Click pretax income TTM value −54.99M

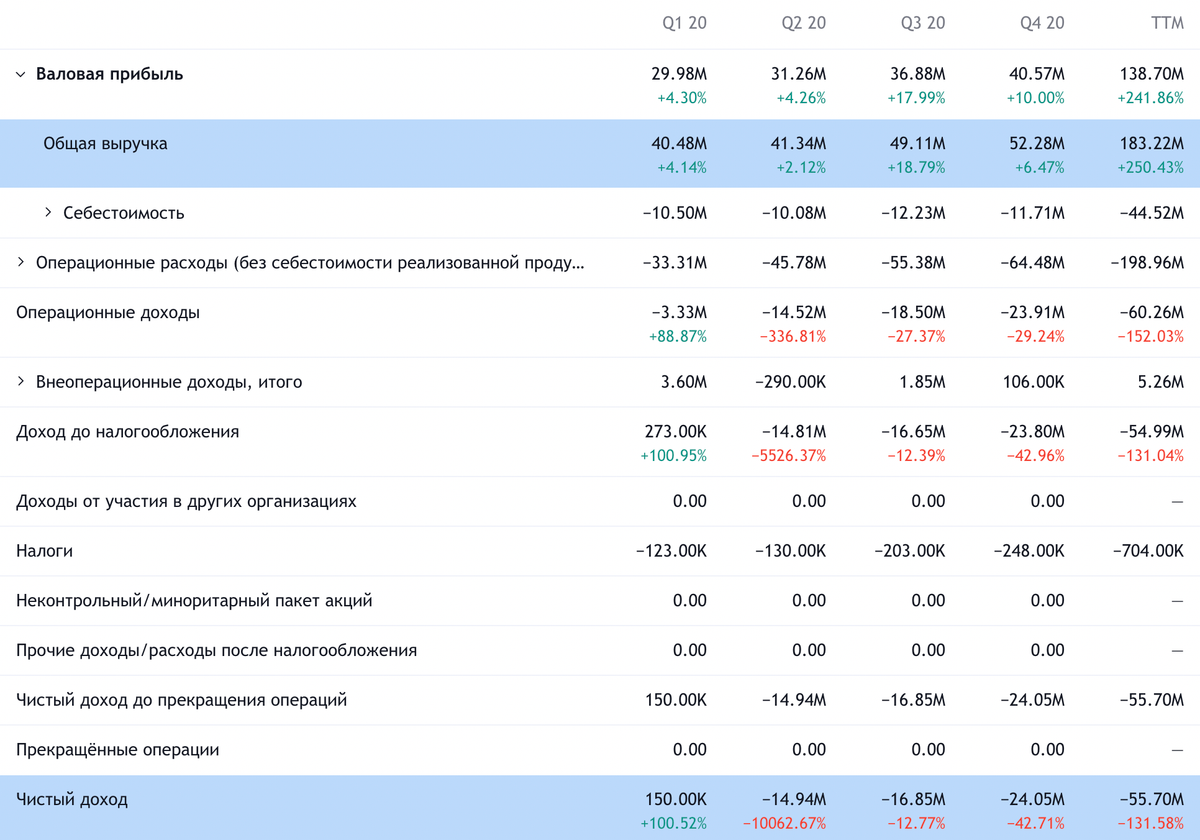(x=1151, y=432)
